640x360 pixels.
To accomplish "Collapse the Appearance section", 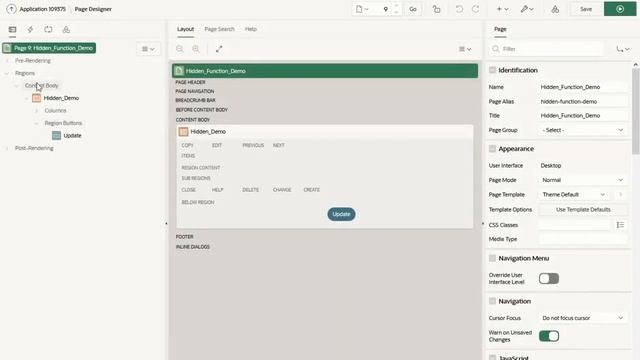I will 492,149.
